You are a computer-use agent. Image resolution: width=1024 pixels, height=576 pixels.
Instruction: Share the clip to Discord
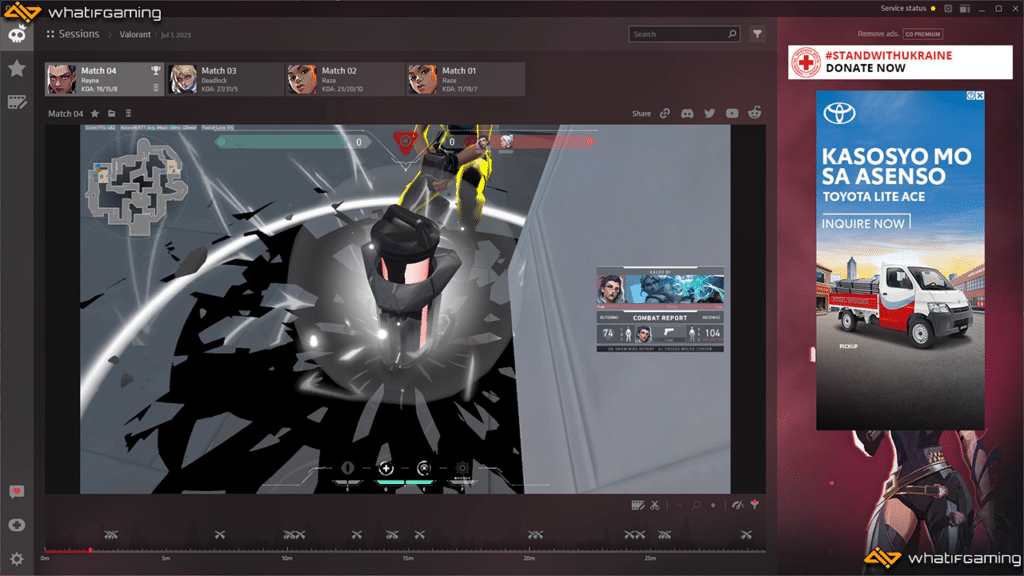(x=687, y=113)
